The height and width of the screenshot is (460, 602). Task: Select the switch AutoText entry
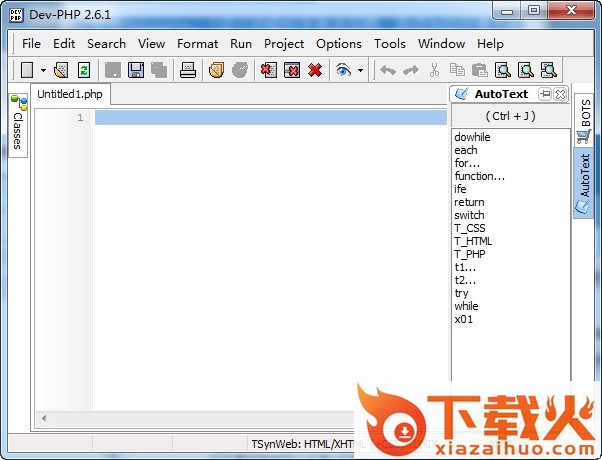click(x=469, y=215)
